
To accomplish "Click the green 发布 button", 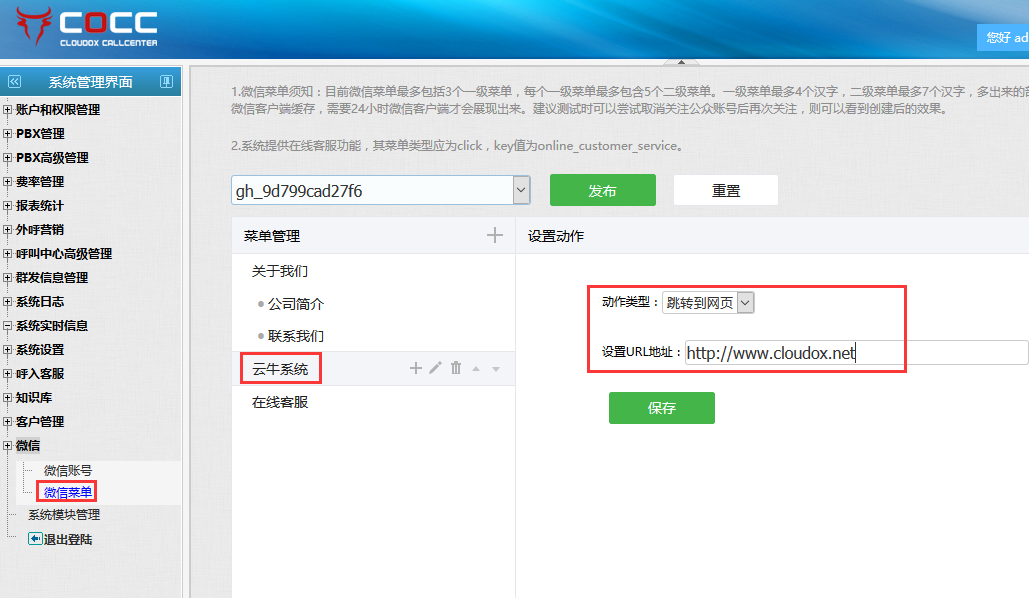I will coord(602,190).
